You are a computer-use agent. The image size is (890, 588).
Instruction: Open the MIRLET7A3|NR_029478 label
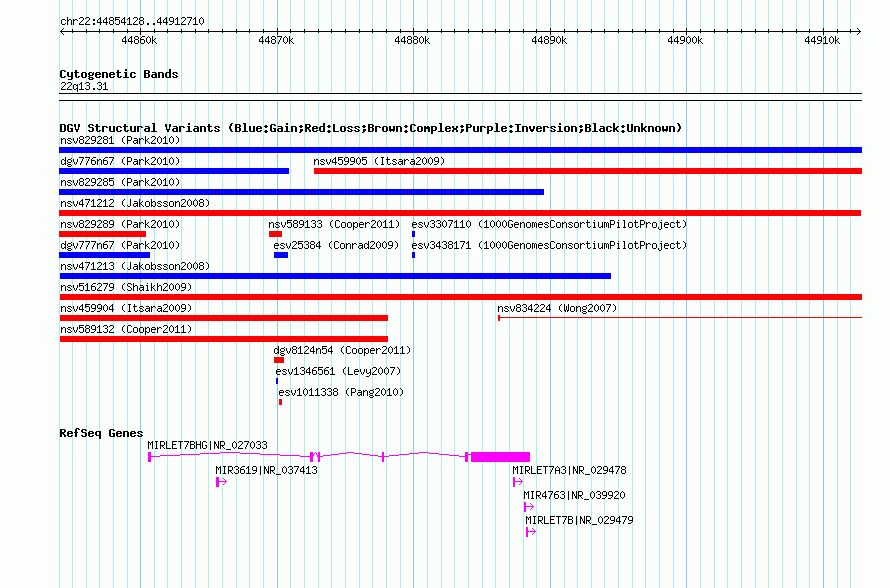[x=569, y=470]
